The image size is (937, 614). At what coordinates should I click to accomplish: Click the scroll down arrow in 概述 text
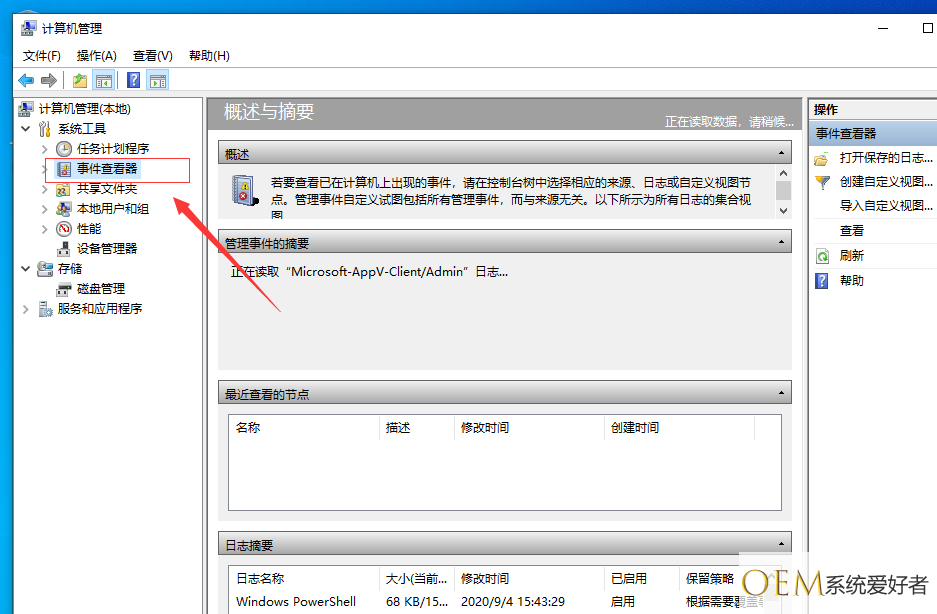point(783,211)
